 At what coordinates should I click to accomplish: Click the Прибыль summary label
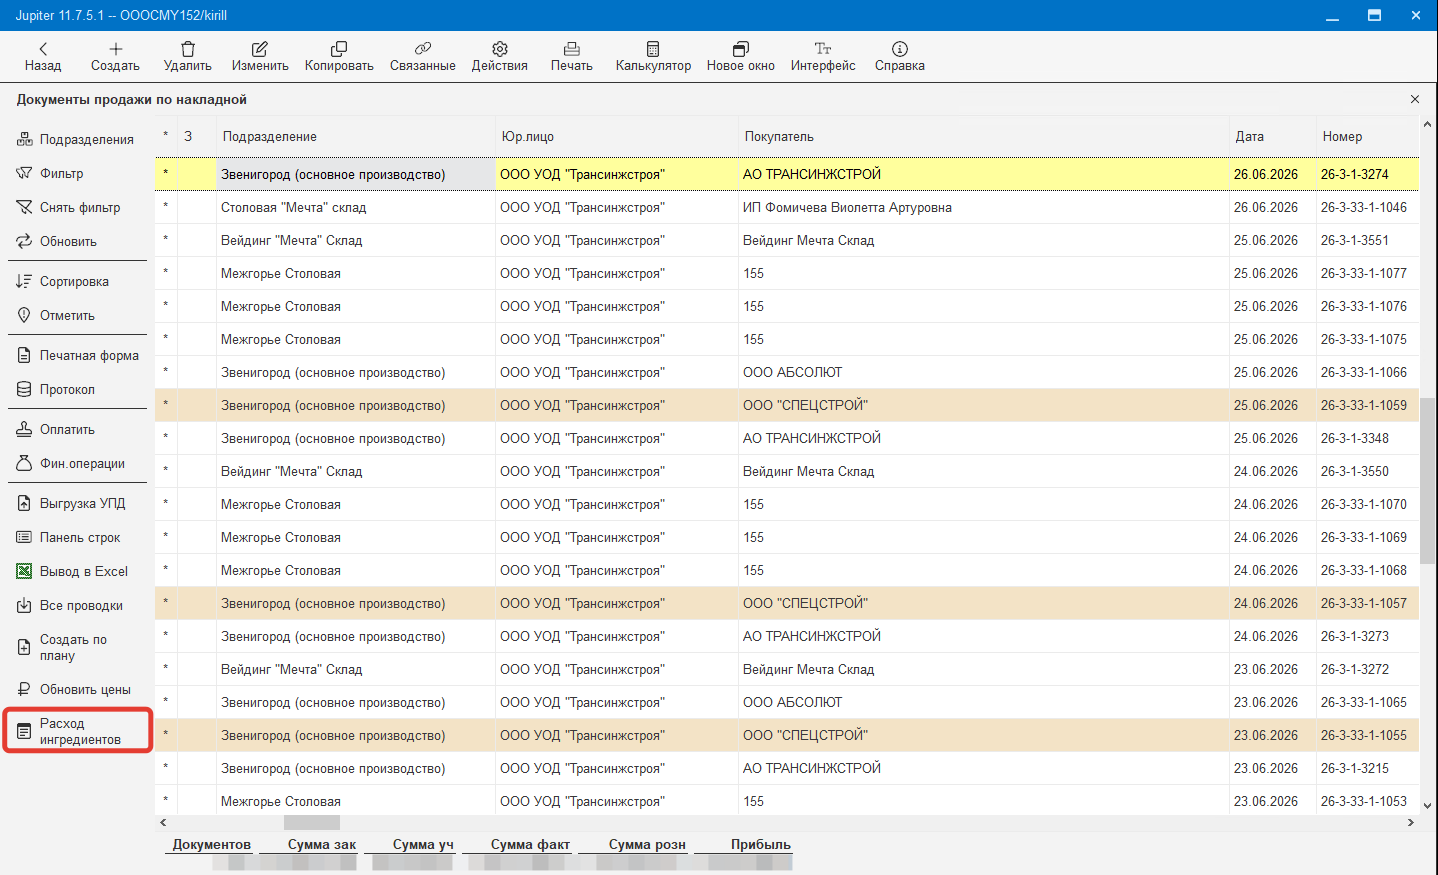(760, 844)
